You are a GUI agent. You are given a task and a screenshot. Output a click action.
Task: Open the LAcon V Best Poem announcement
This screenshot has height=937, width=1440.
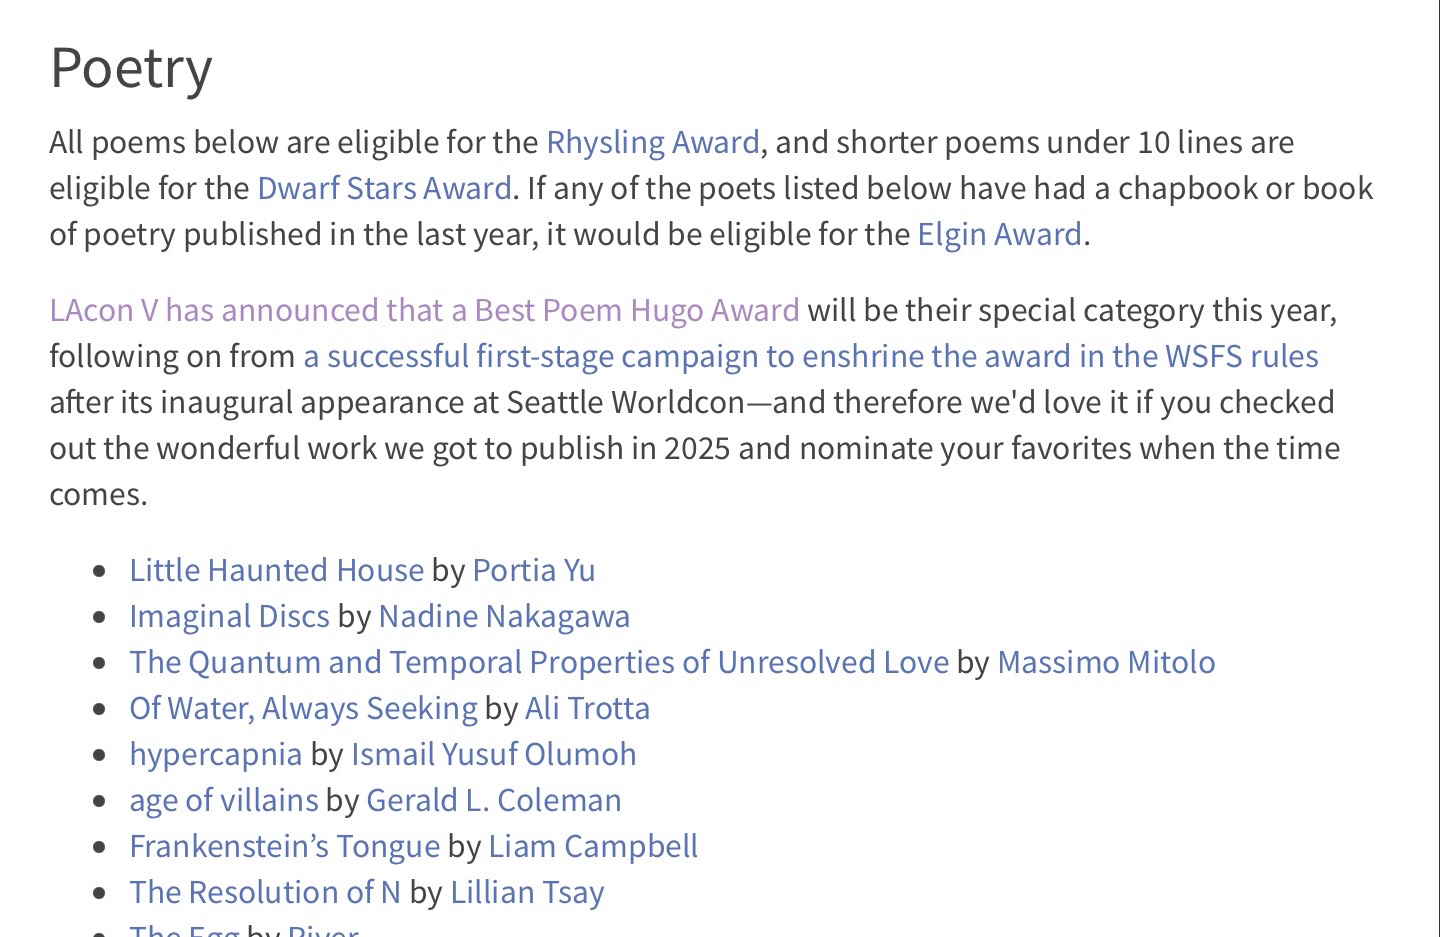[424, 311]
